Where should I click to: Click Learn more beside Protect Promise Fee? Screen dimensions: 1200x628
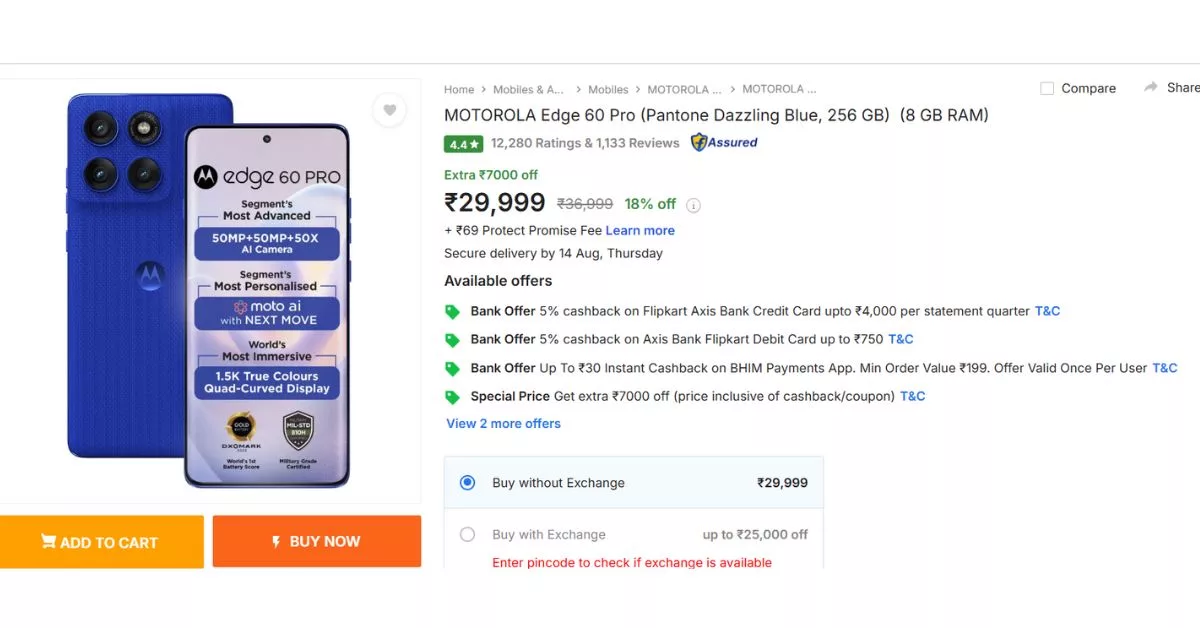[640, 230]
